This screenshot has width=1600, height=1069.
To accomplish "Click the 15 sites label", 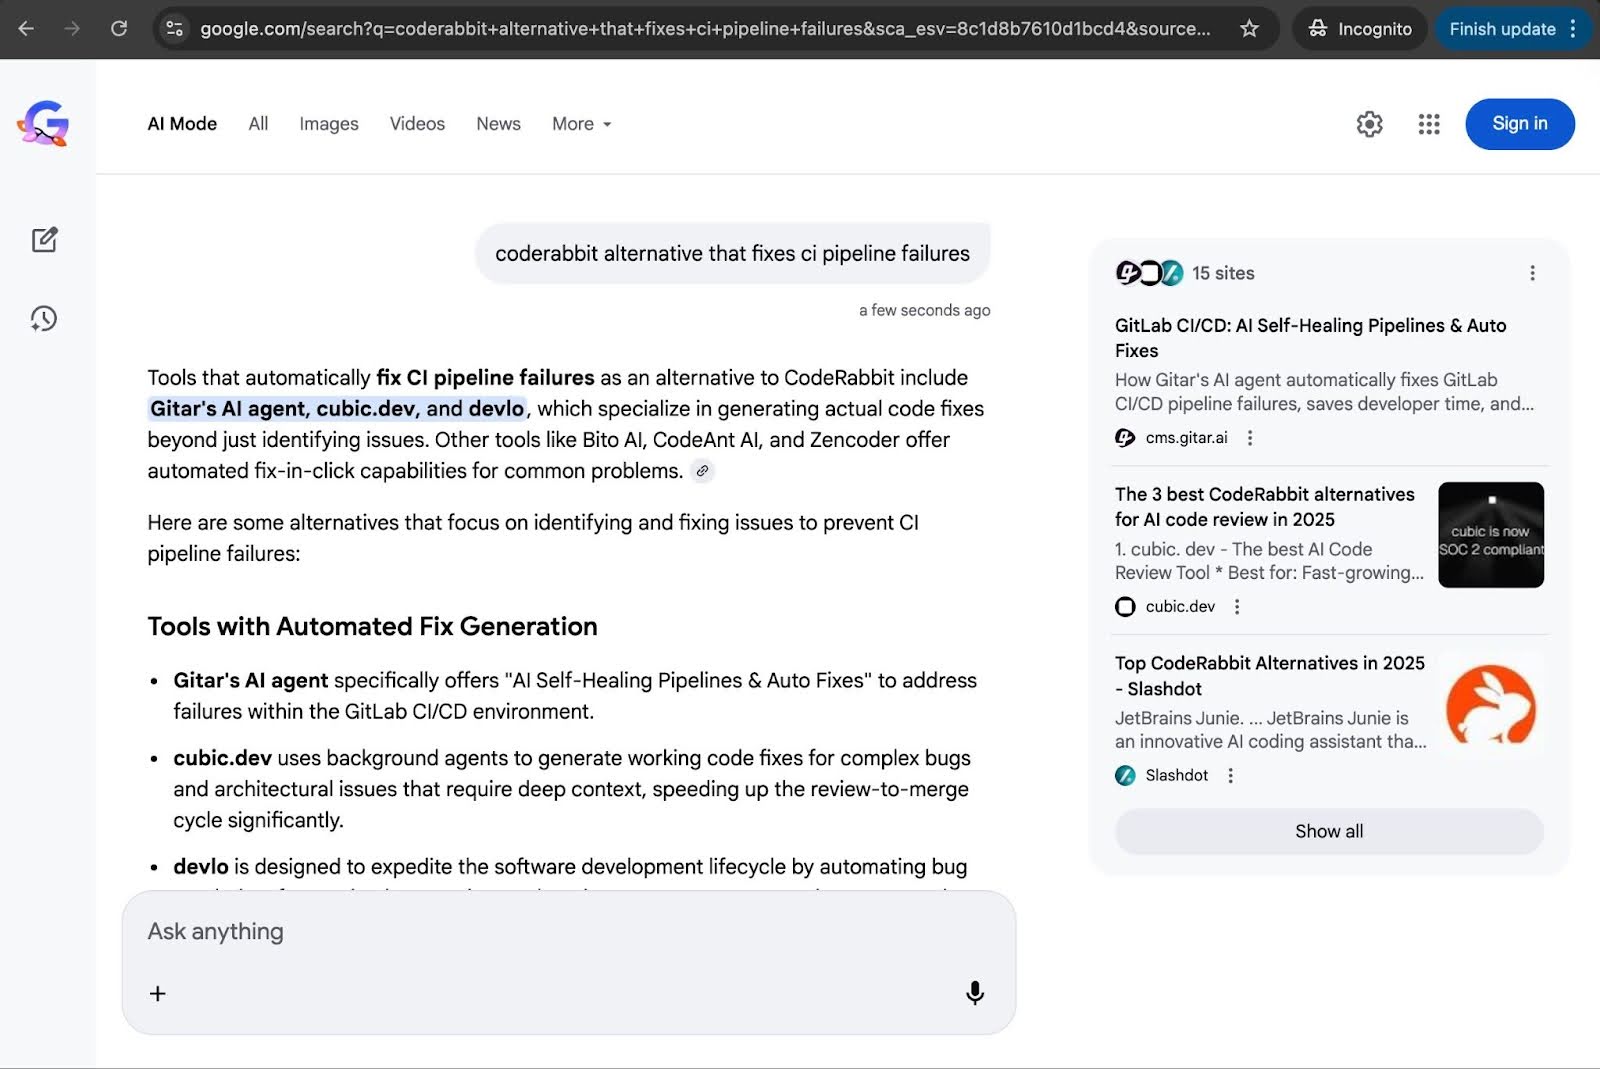I will pos(1223,273).
